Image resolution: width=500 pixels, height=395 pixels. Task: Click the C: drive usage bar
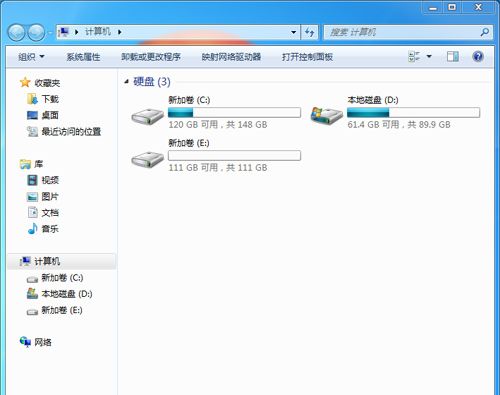(x=234, y=112)
